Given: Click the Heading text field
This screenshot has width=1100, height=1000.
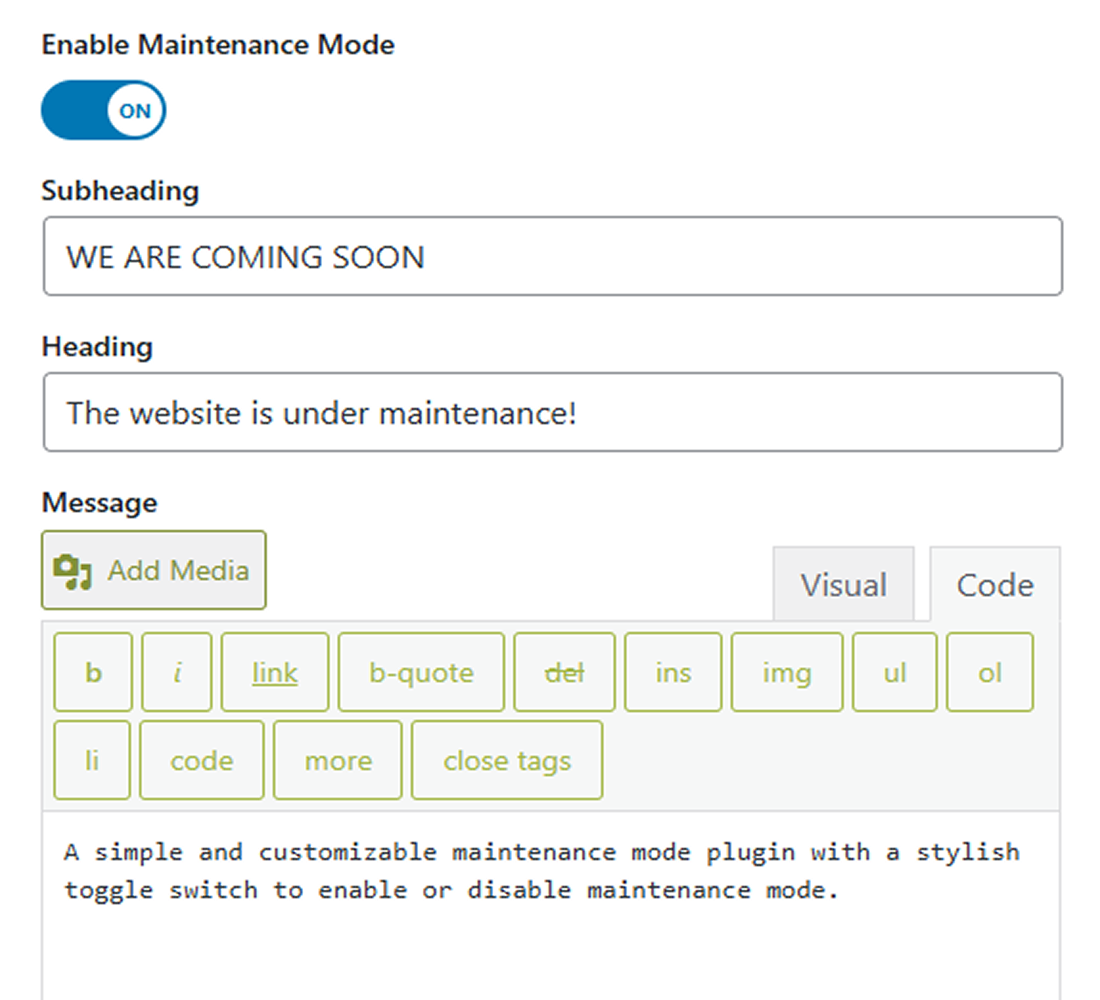Looking at the screenshot, I should [552, 412].
